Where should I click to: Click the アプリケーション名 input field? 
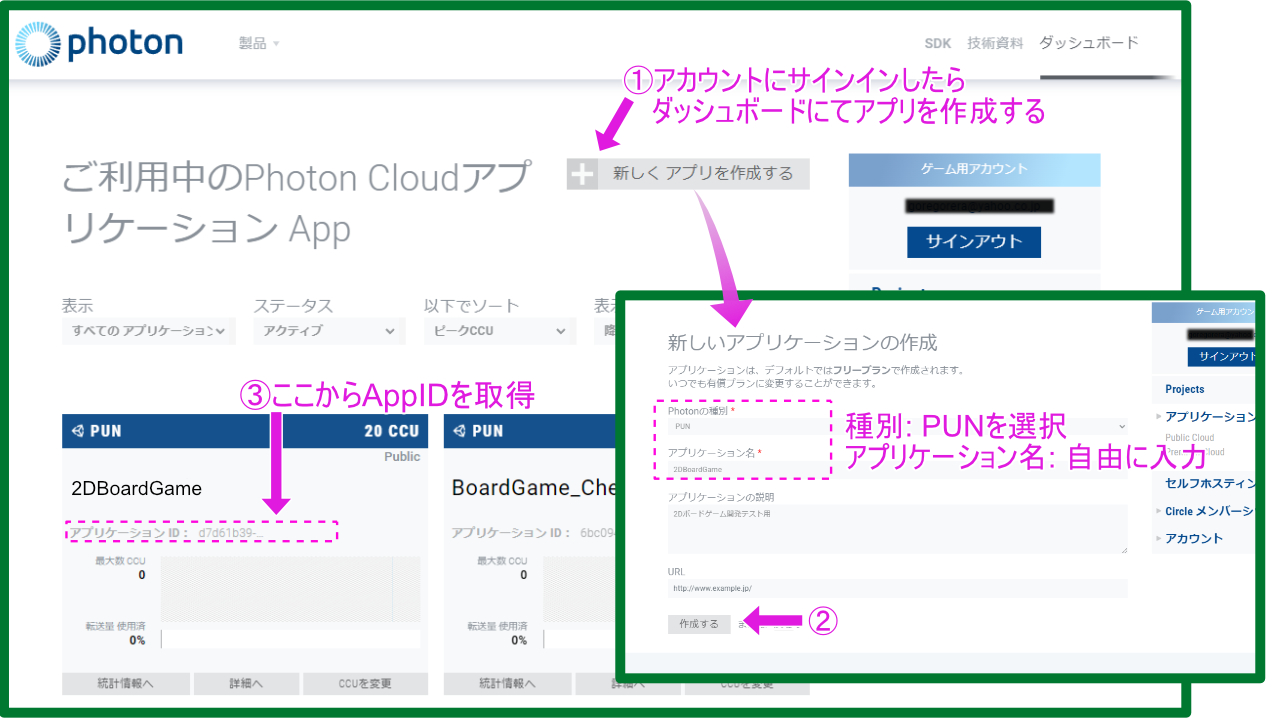tap(898, 468)
